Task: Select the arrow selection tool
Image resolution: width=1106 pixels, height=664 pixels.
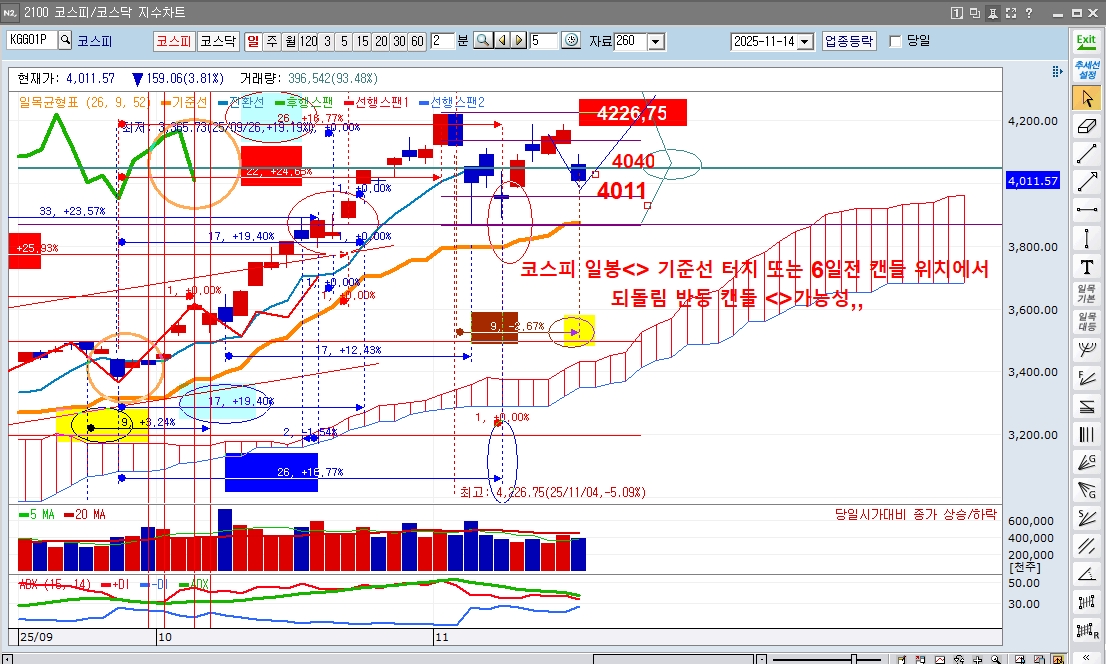Action: pos(1086,99)
